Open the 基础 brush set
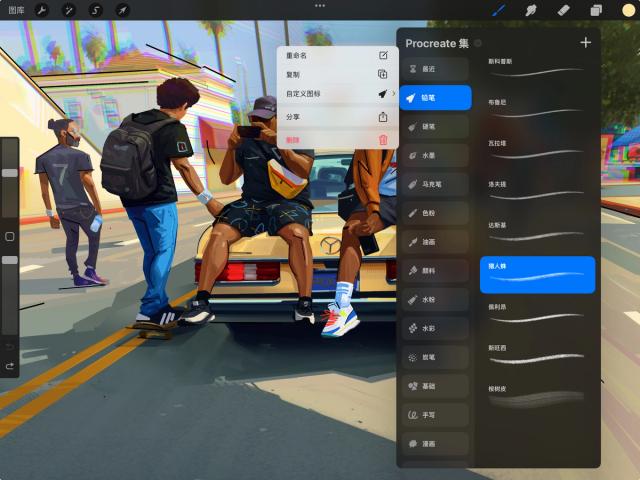The width and height of the screenshot is (640, 480). pyautogui.click(x=435, y=386)
